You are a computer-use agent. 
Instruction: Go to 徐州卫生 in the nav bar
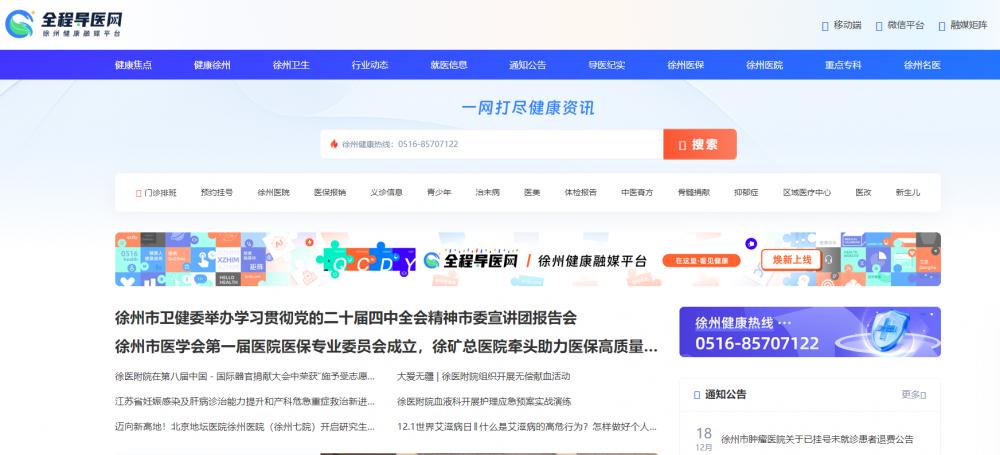click(x=291, y=65)
